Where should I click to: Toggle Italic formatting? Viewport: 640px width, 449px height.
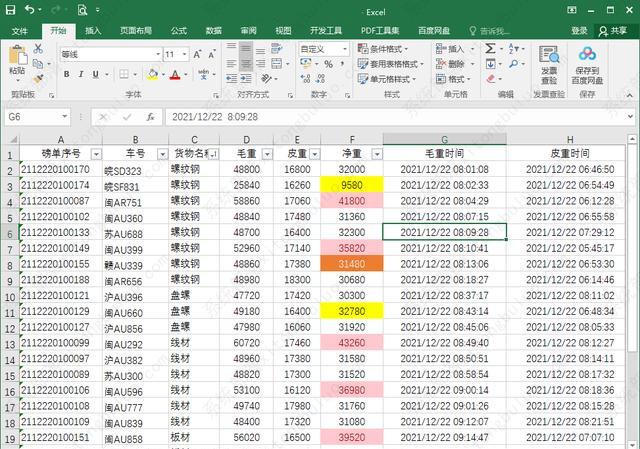[x=83, y=74]
